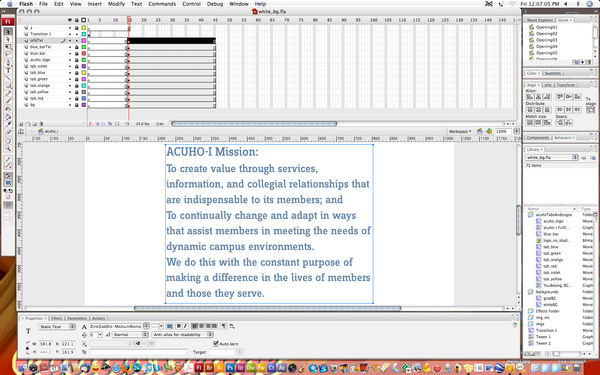The image size is (600, 375).
Task: Open Anti-alias for readability dropdown
Action: click(183, 334)
